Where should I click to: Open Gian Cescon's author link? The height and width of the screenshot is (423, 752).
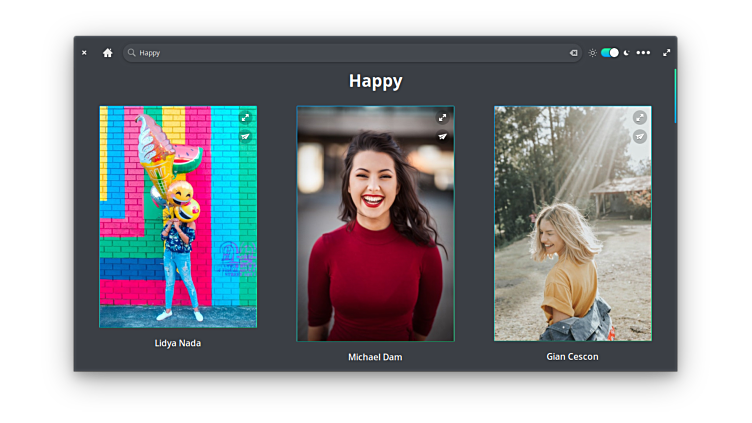click(572, 356)
